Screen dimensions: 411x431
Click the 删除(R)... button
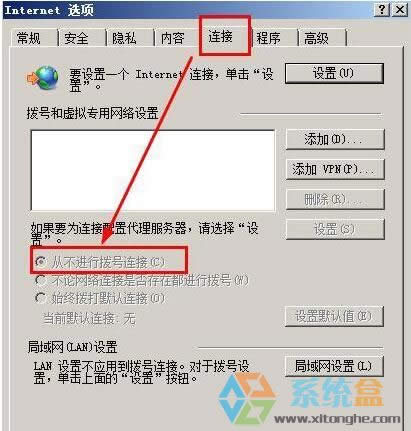click(x=335, y=199)
